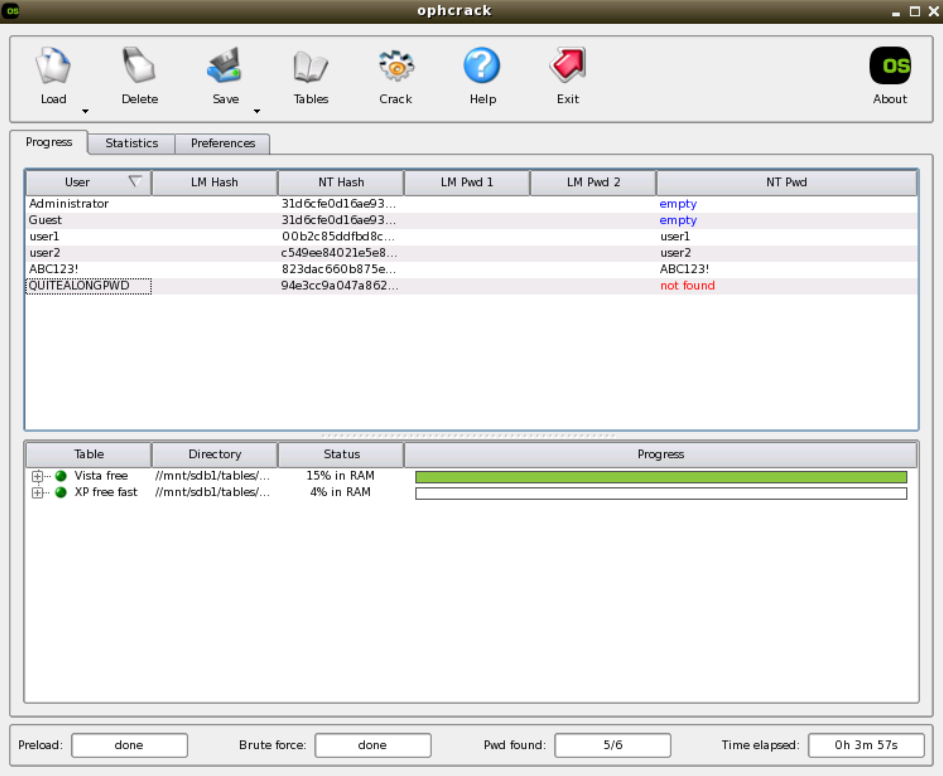Click the Brute force status field
The width and height of the screenshot is (943, 776).
pos(373,745)
